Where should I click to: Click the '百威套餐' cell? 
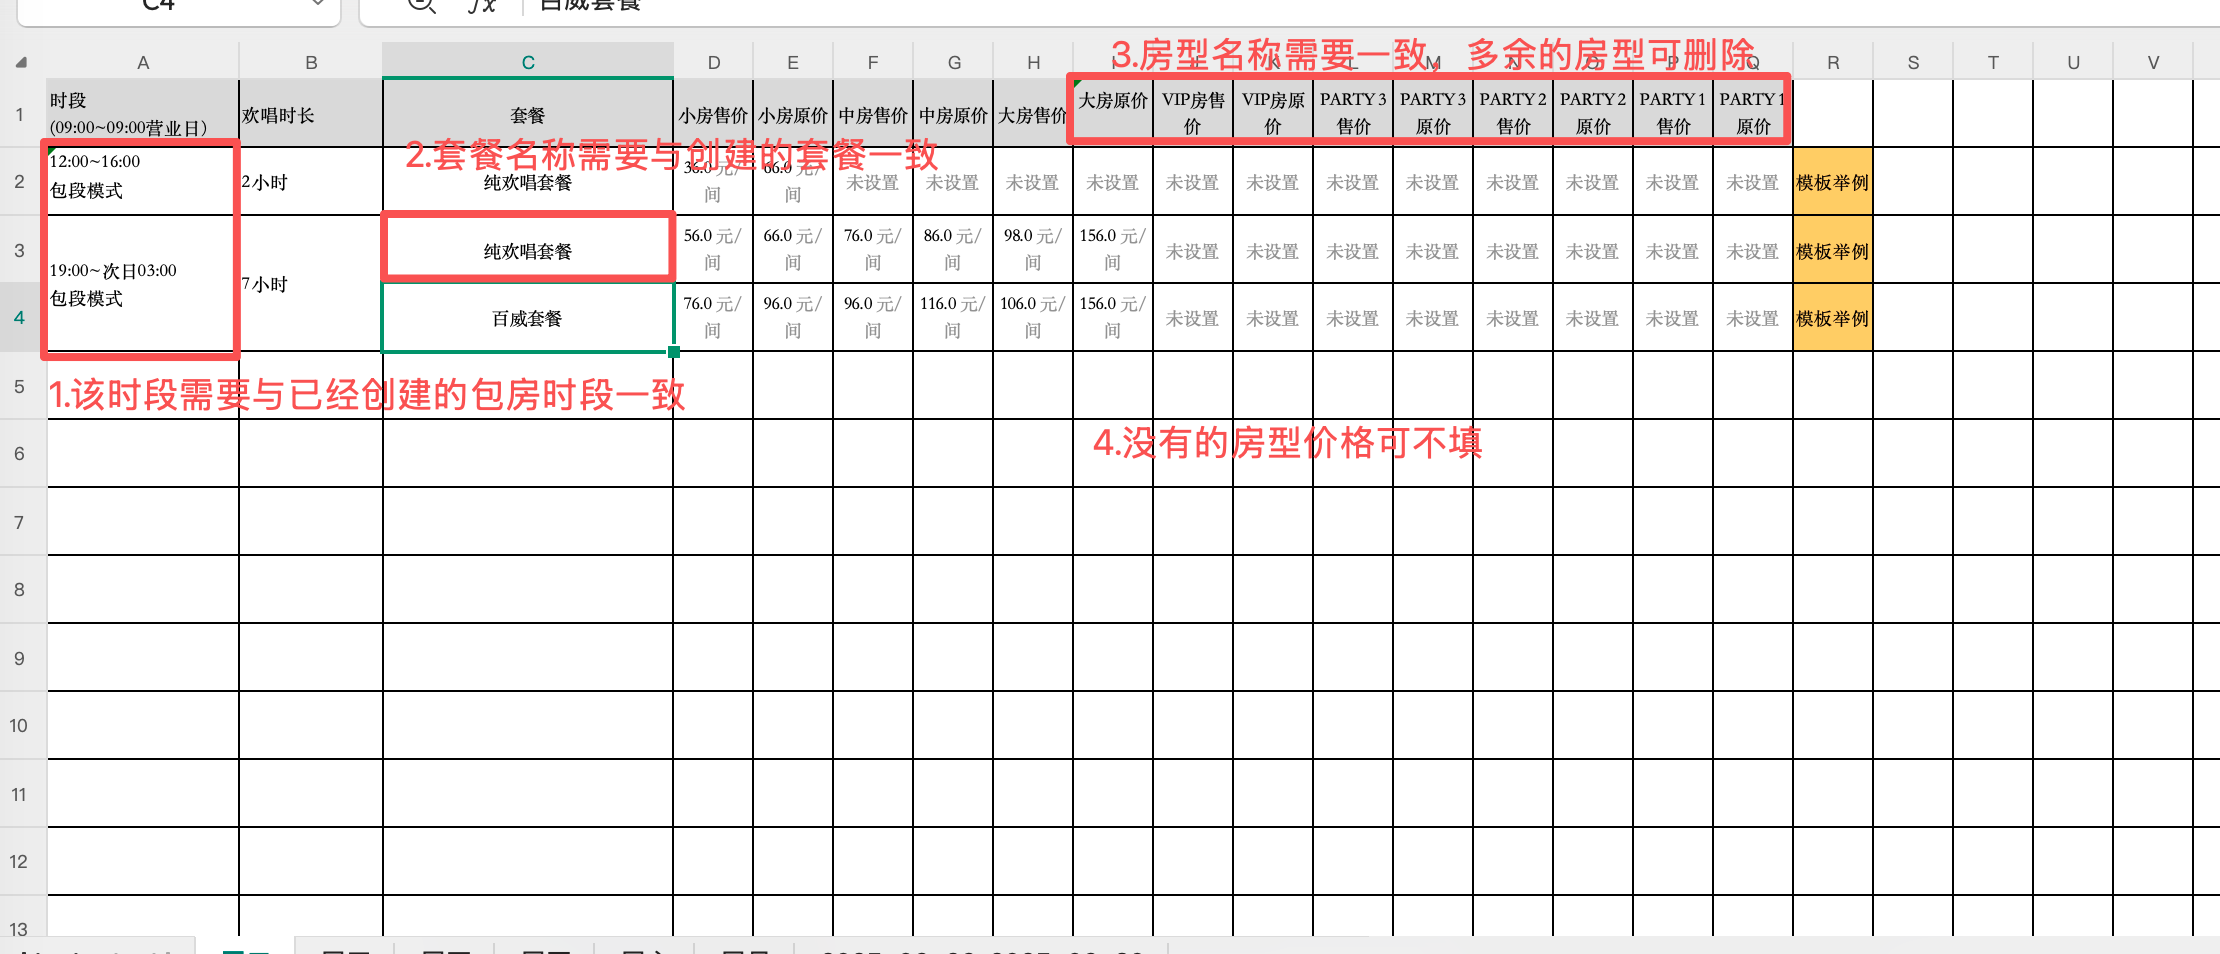tap(528, 318)
